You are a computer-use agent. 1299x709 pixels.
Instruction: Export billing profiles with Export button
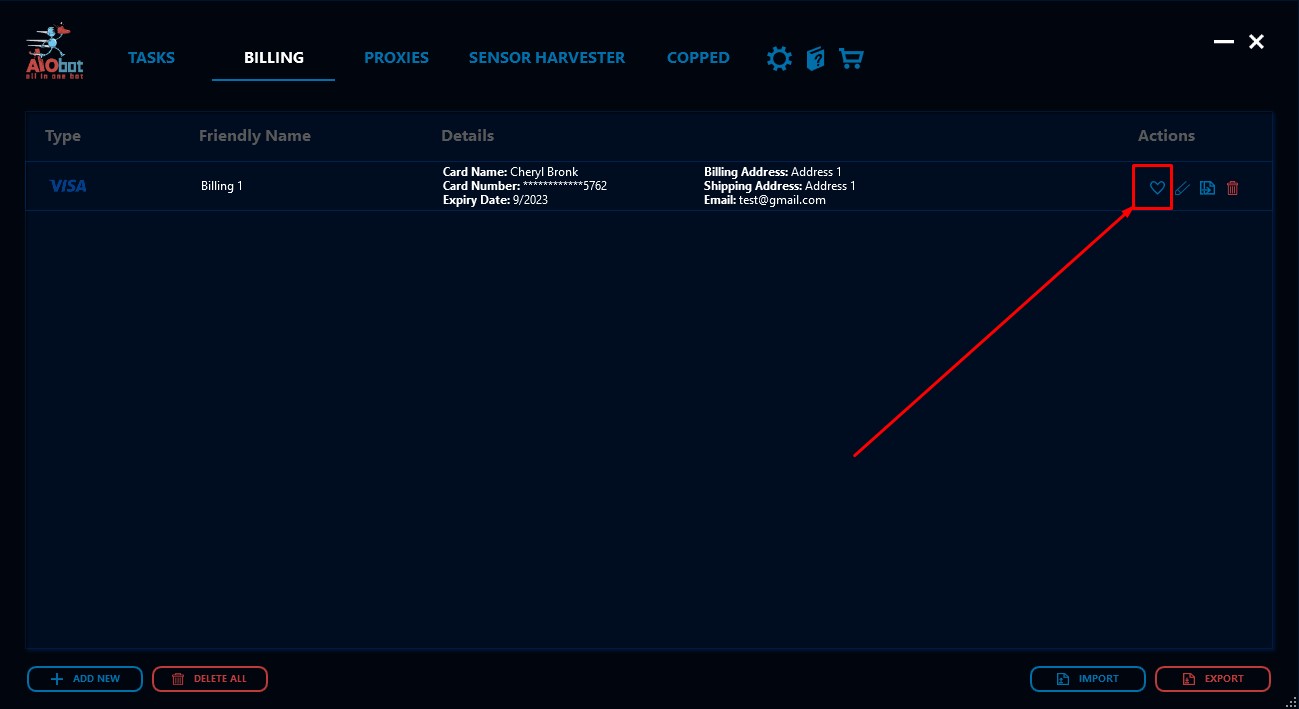tap(1213, 679)
